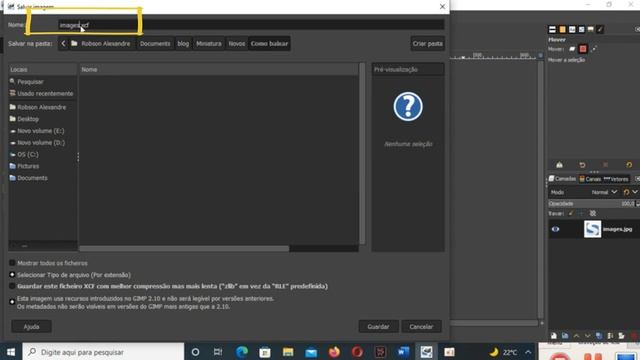
Task: Duplicate layer icon in Layers panel
Action: pos(599,336)
